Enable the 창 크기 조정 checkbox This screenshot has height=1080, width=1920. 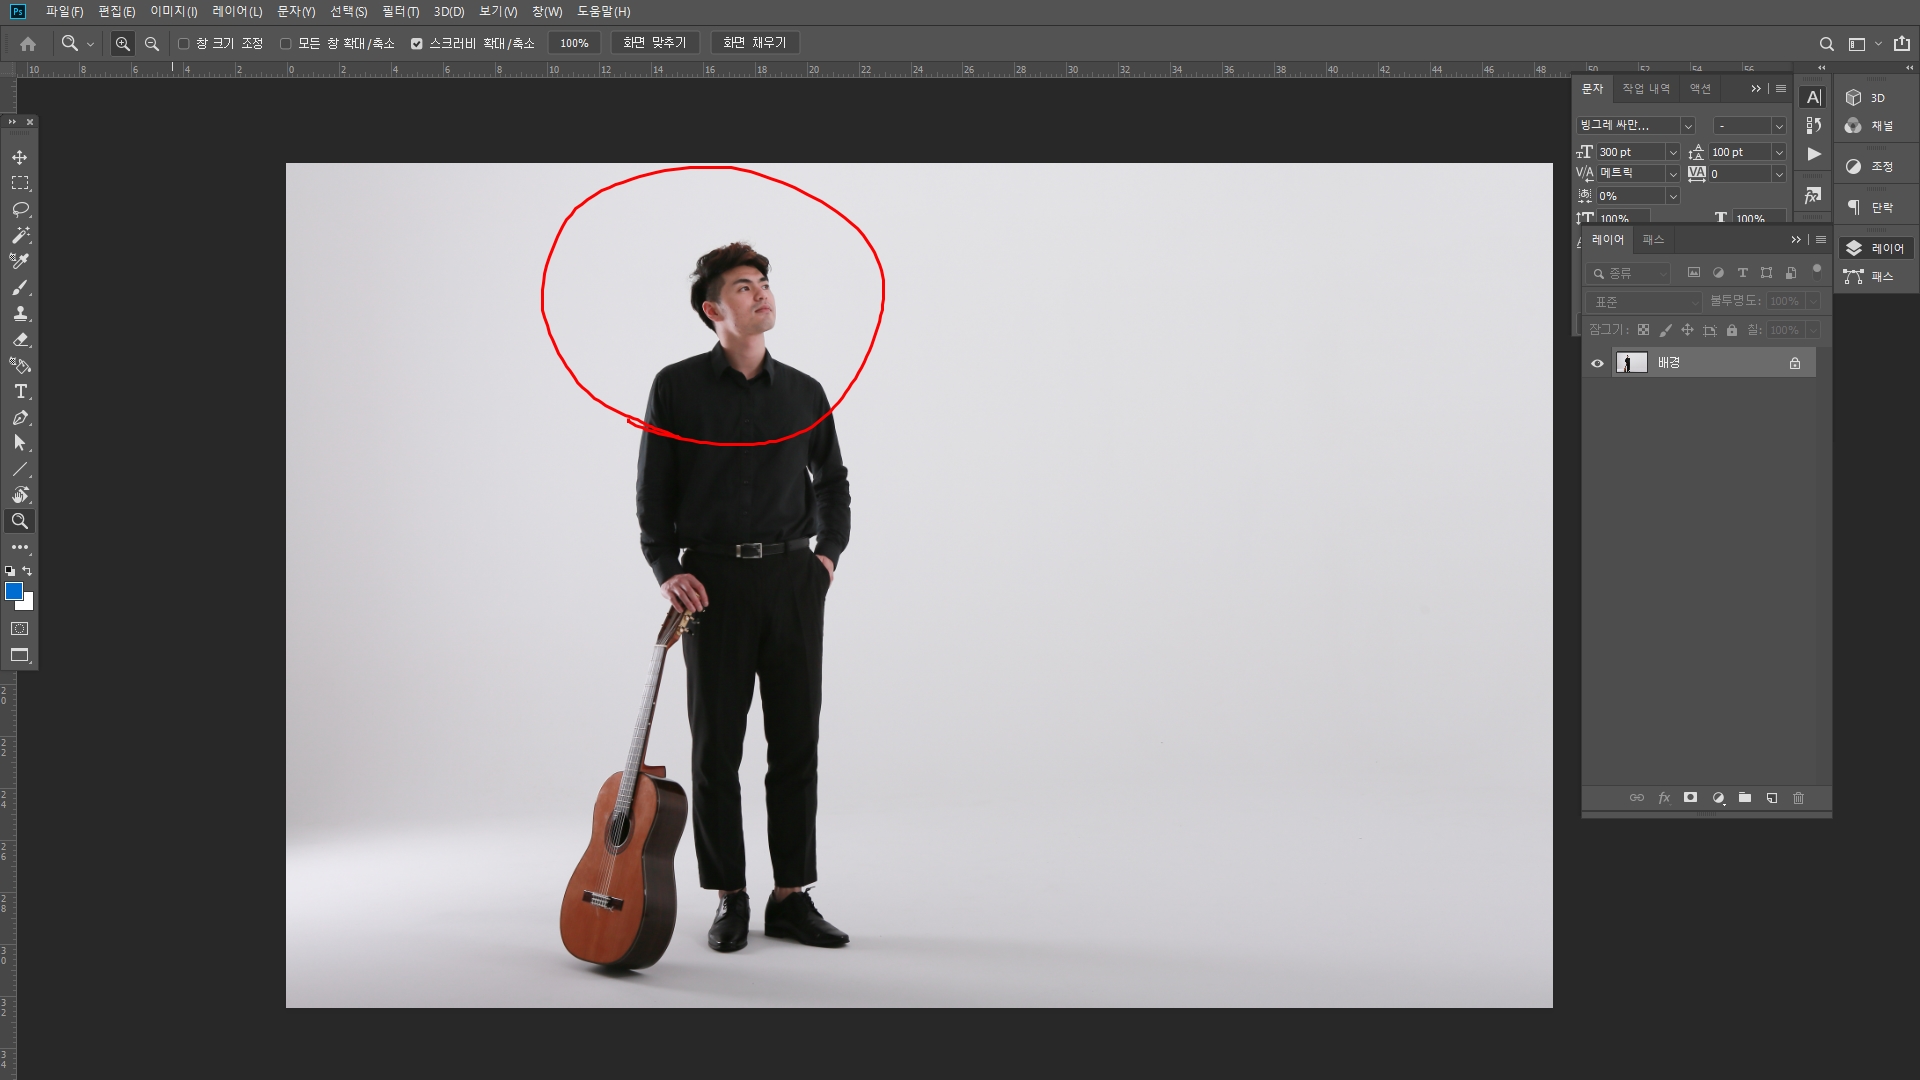point(184,44)
